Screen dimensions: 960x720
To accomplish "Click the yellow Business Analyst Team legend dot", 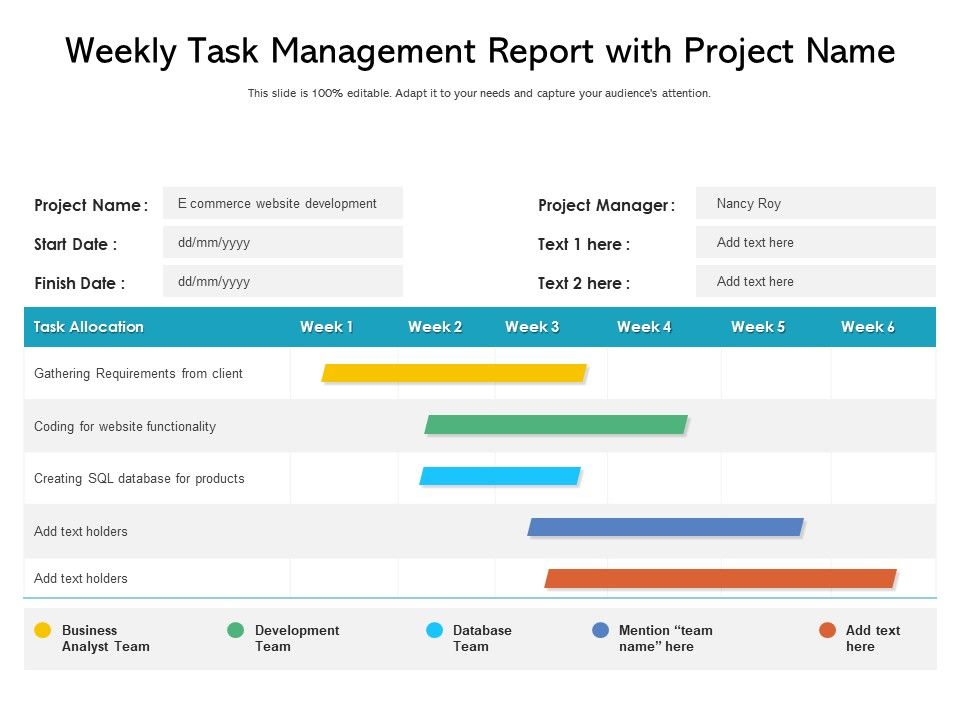I will coord(42,630).
